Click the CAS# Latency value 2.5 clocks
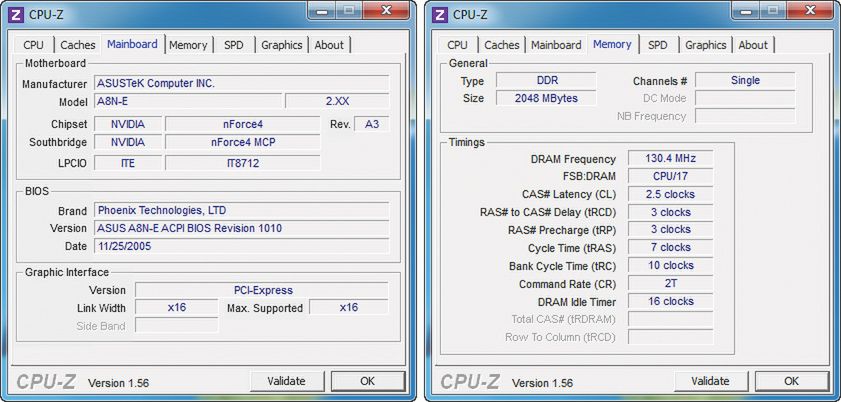841x402 pixels. tap(670, 194)
